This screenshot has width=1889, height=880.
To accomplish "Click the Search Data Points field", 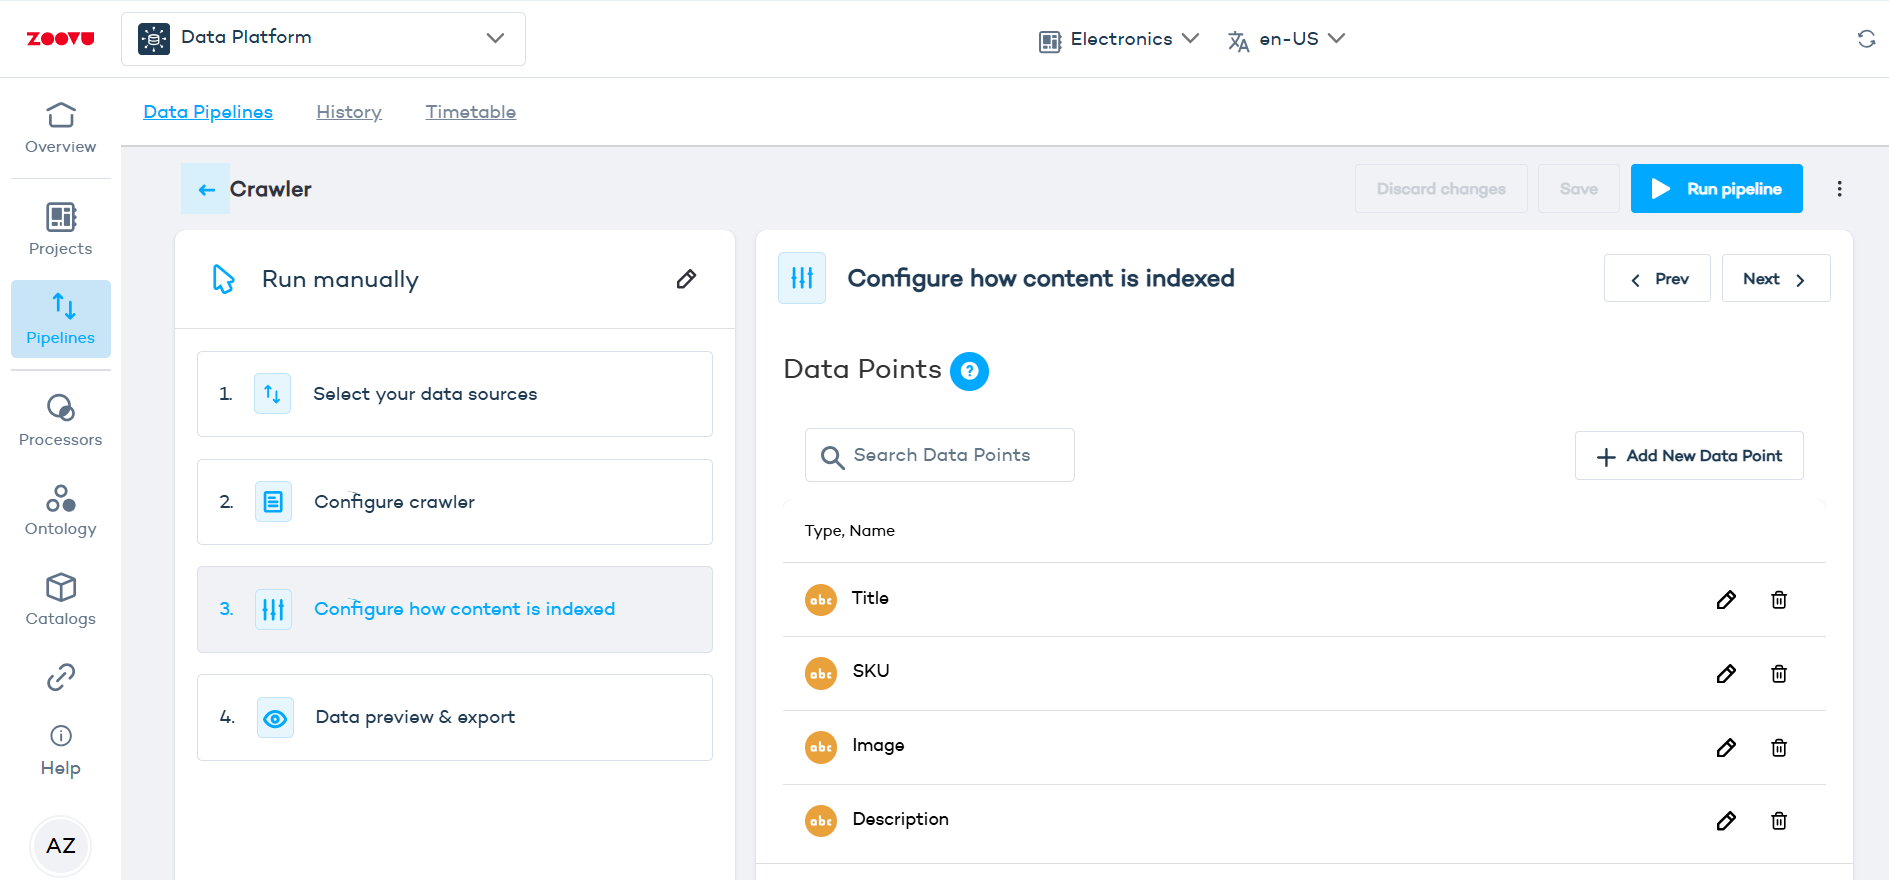I will (940, 455).
